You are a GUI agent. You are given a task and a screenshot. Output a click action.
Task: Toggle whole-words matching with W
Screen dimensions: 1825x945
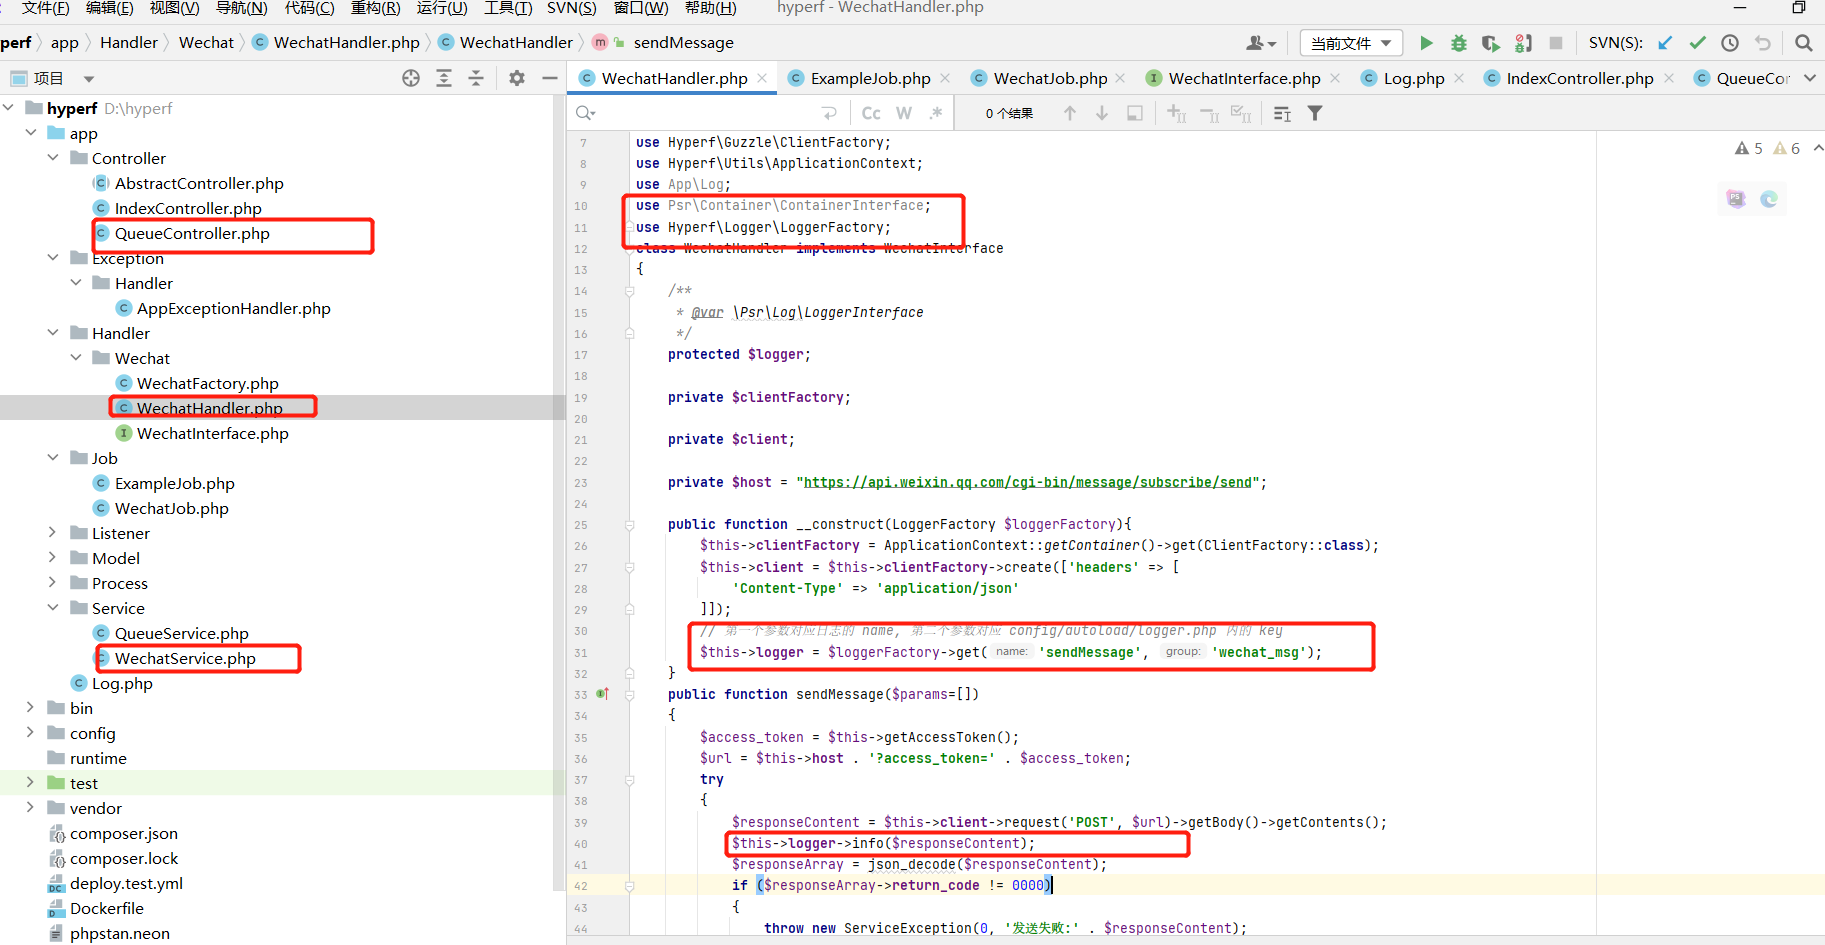point(903,112)
